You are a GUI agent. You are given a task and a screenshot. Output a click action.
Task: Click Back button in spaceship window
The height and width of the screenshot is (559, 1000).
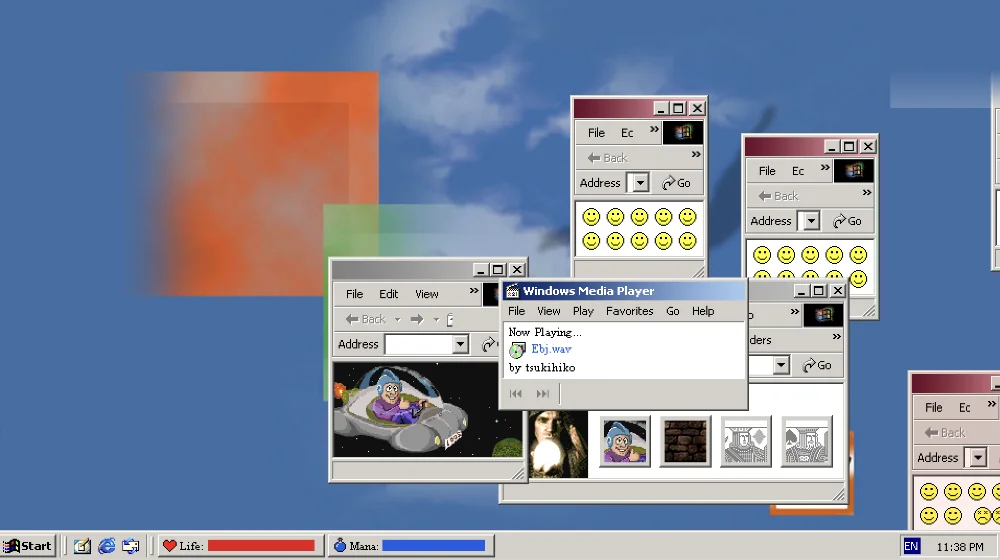(x=365, y=319)
